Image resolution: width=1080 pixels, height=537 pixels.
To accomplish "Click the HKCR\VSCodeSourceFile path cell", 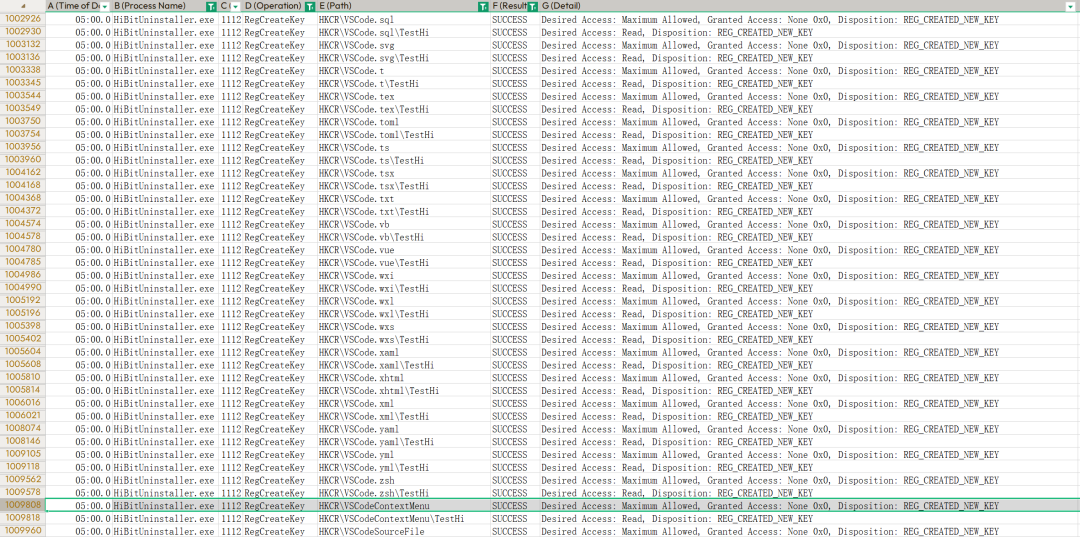I will [404, 531].
